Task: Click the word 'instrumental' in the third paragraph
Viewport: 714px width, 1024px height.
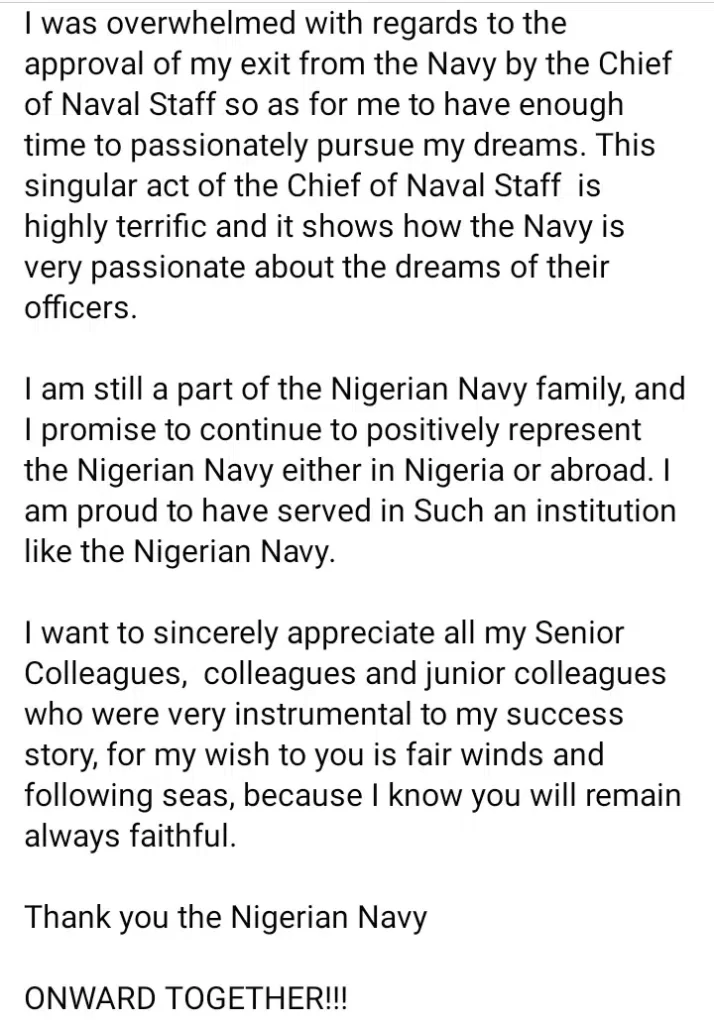Action: click(x=324, y=714)
